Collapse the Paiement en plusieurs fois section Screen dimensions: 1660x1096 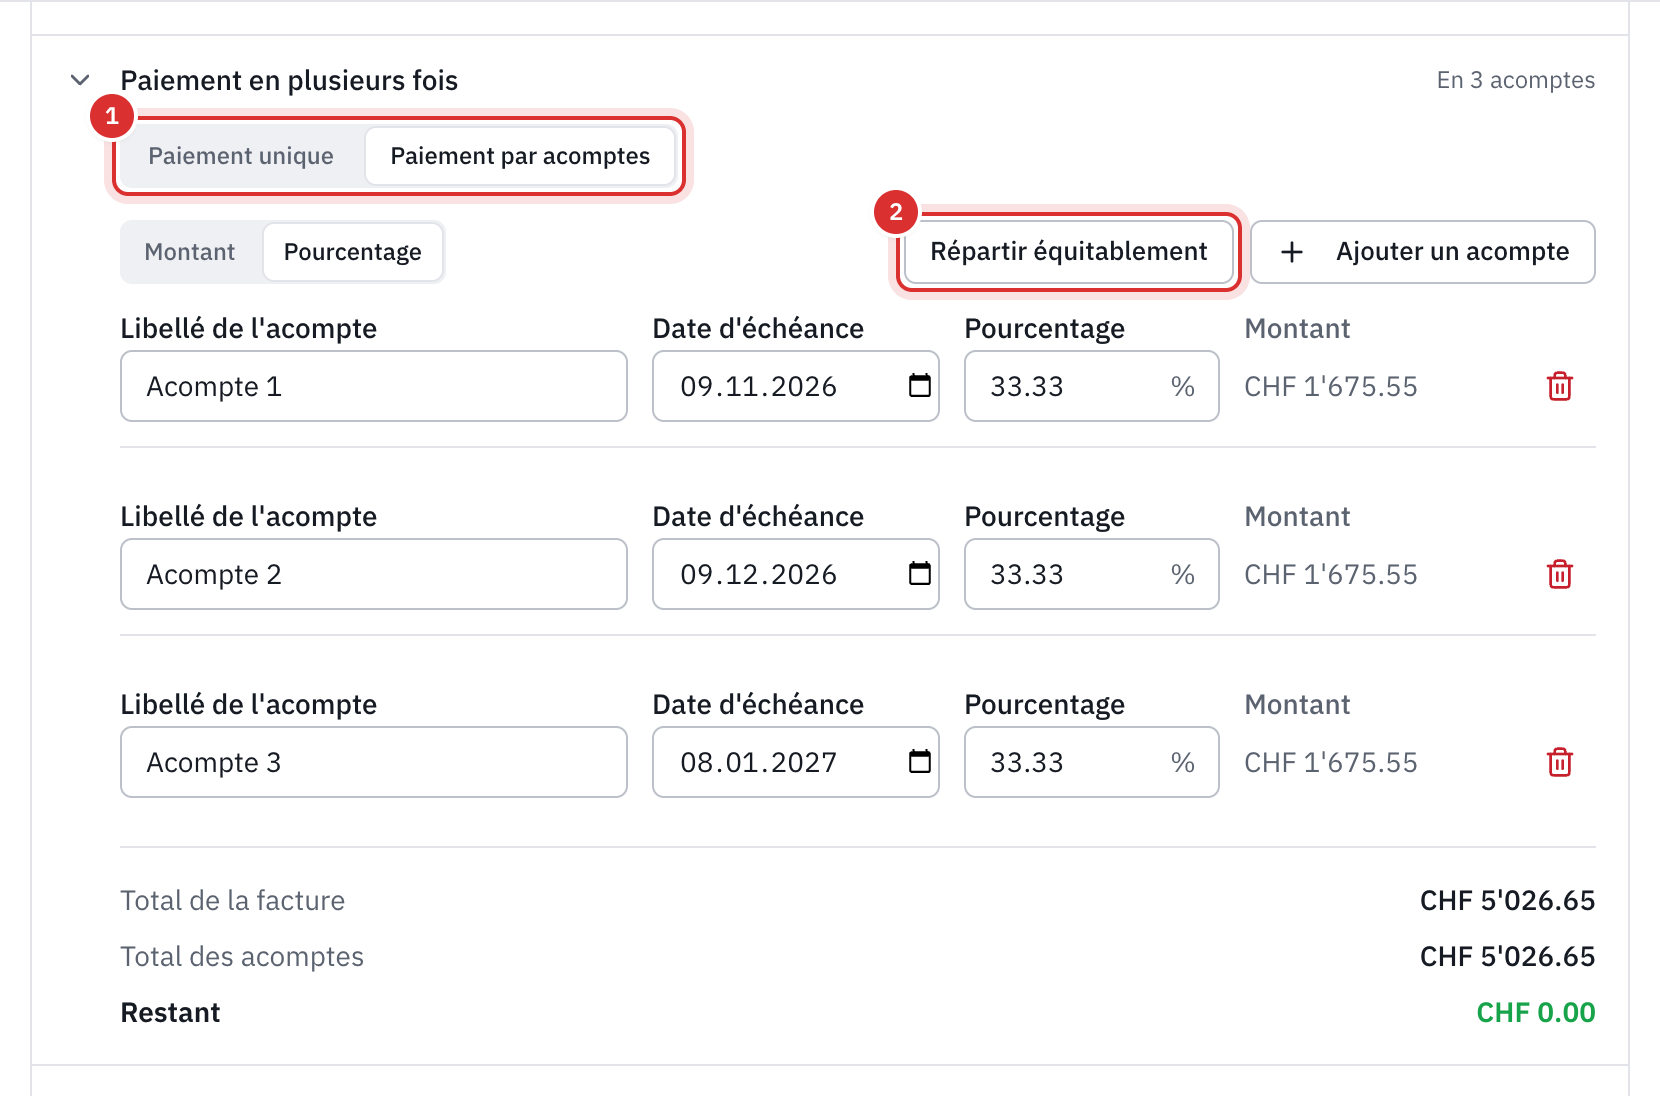[x=80, y=80]
